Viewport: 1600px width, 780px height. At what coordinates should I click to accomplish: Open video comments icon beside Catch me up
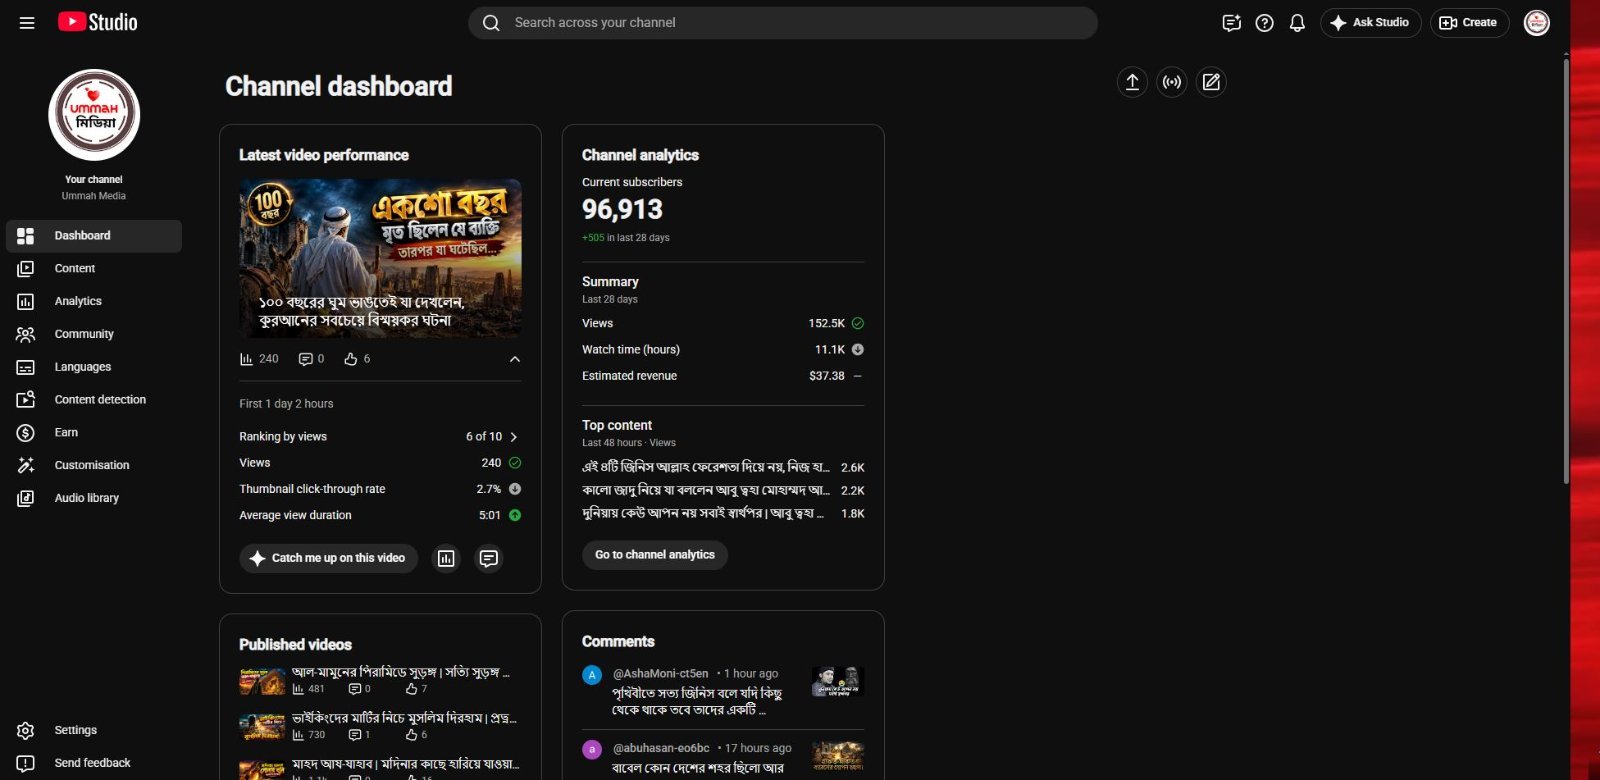(x=489, y=558)
